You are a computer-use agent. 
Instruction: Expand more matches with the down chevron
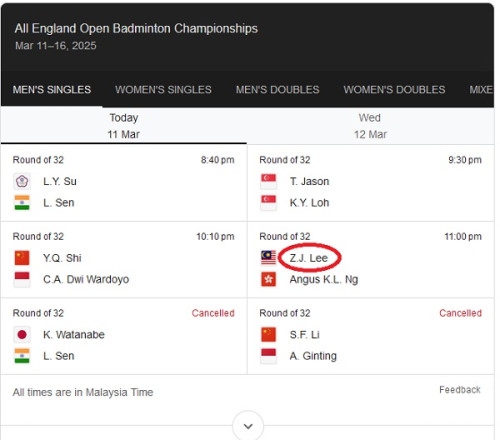pos(248,426)
